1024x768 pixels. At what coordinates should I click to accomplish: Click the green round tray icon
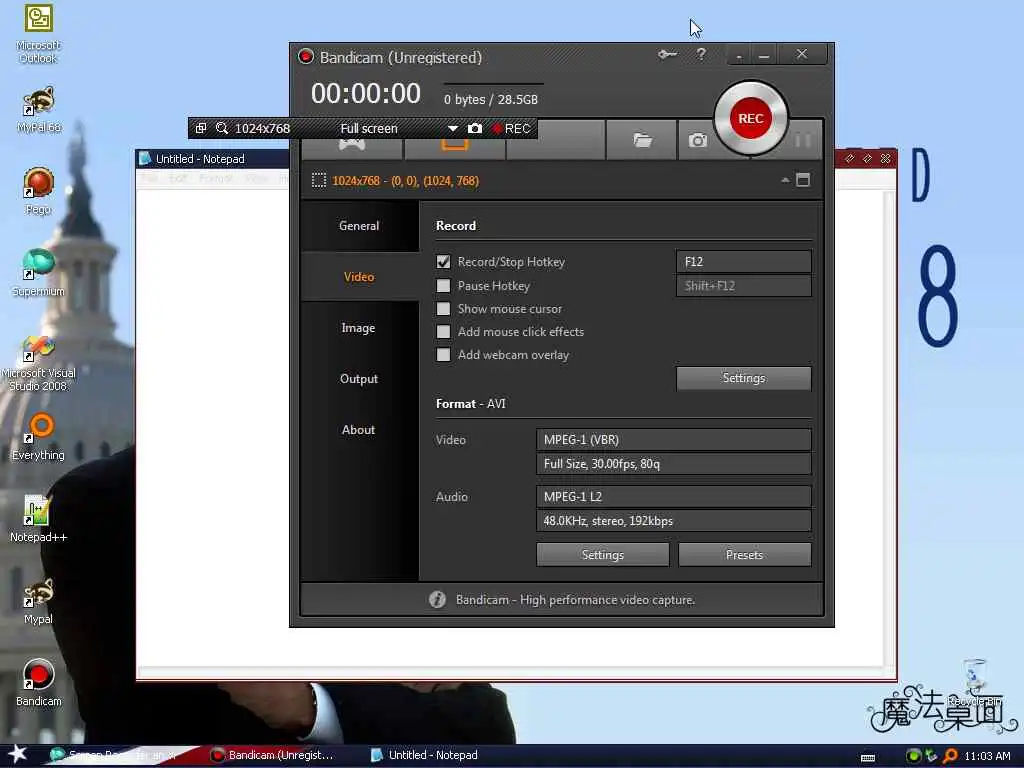(914, 756)
